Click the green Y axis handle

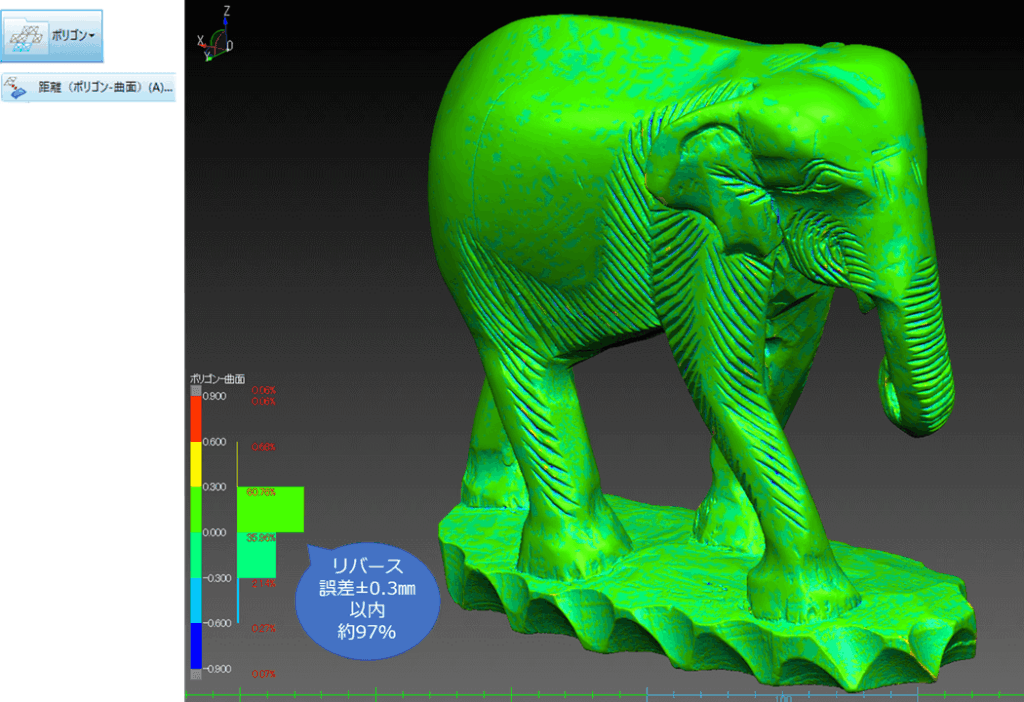tap(209, 57)
